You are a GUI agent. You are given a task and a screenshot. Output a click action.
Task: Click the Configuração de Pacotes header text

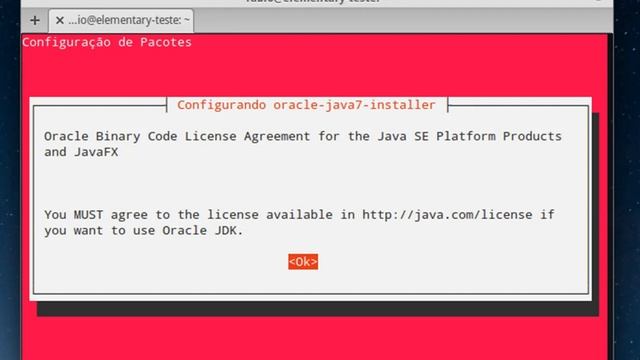(107, 42)
